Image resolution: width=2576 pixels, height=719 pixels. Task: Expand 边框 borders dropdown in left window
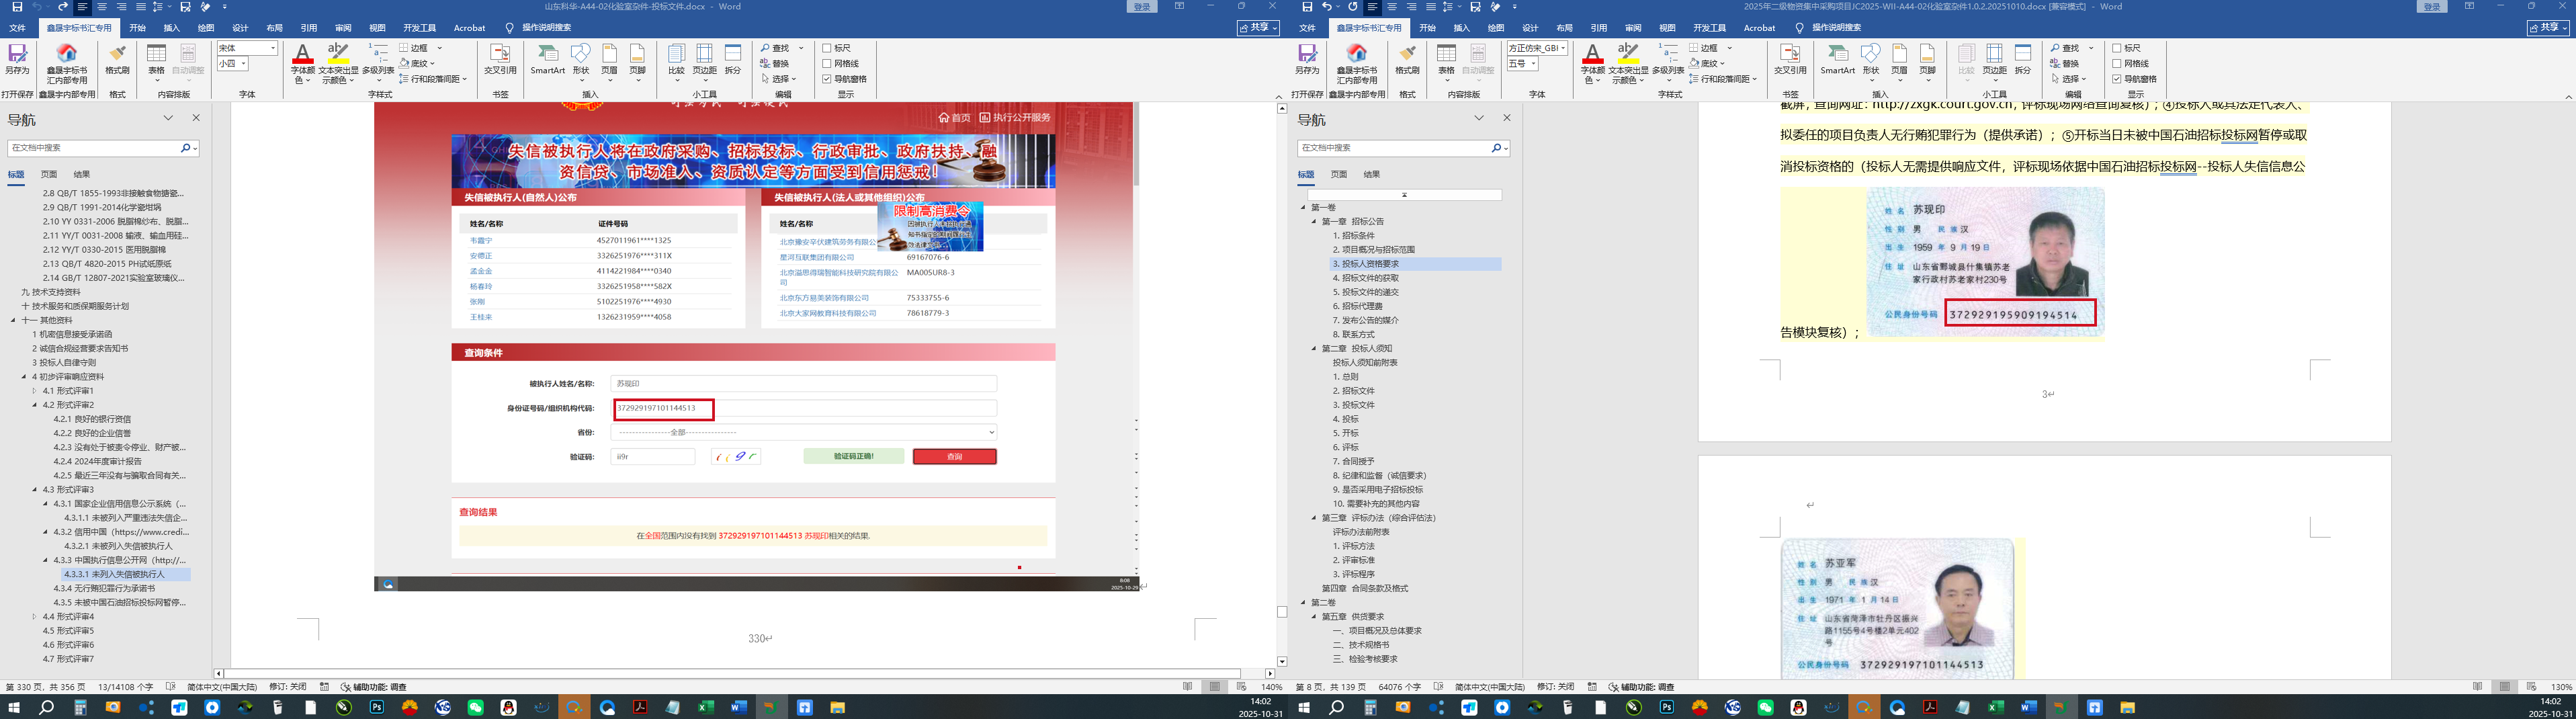tap(439, 48)
